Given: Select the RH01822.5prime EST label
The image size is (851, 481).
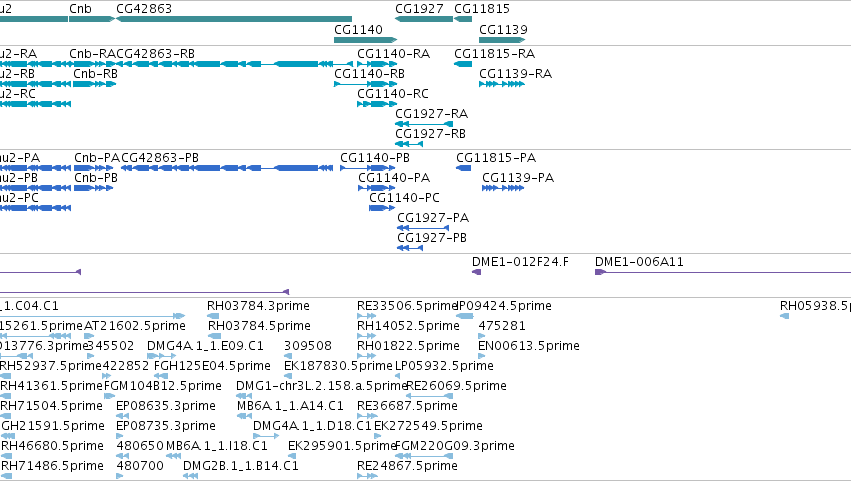Looking at the screenshot, I should coord(408,346).
